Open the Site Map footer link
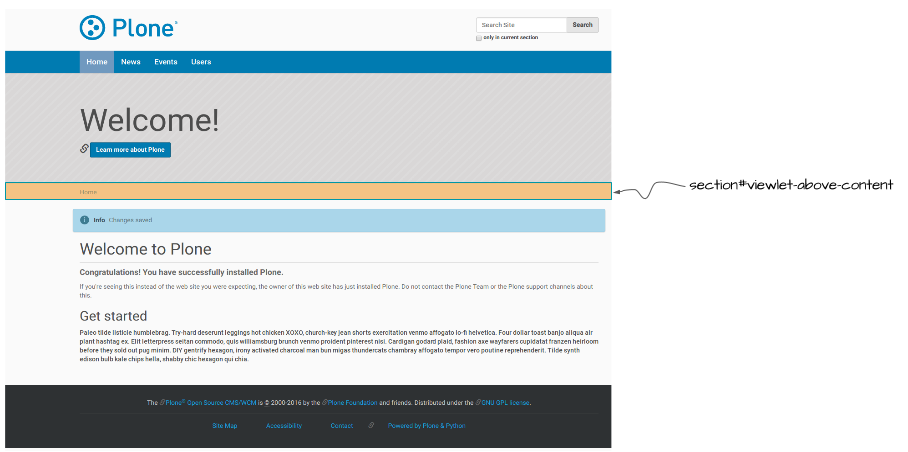908x452 pixels. pos(225,425)
